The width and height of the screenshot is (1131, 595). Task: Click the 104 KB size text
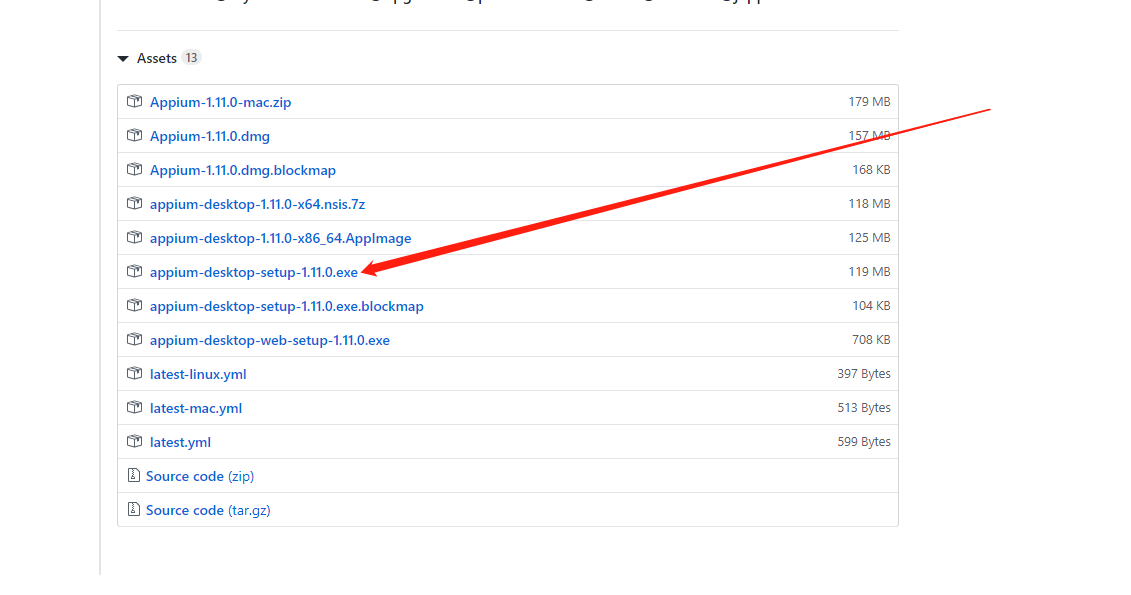[871, 306]
